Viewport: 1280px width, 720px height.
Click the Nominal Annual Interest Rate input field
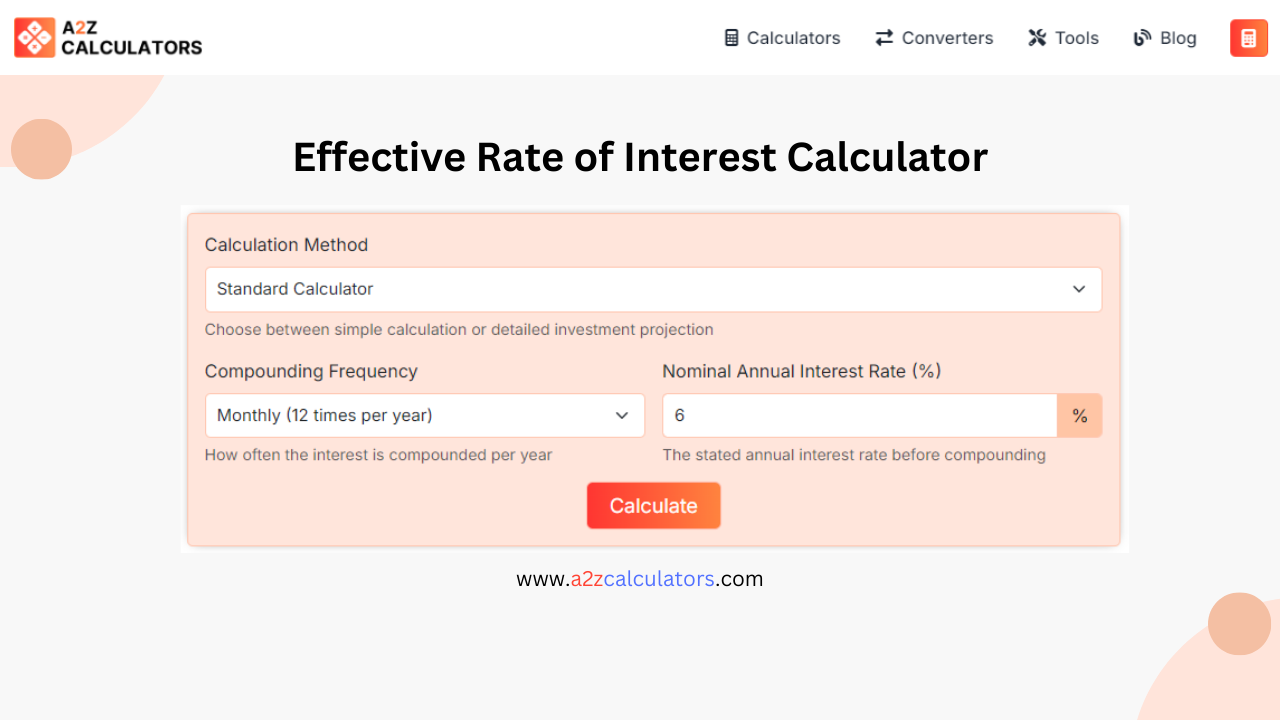click(x=860, y=415)
